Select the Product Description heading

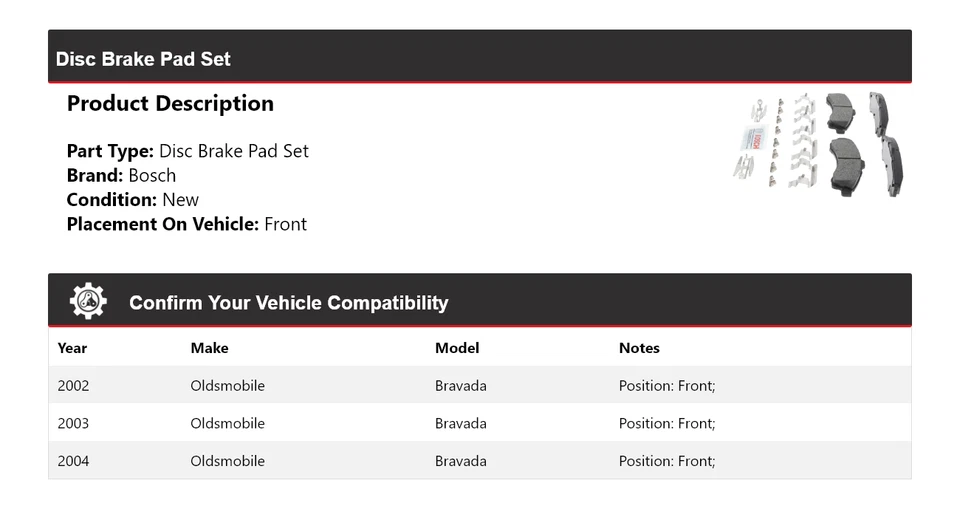coord(170,104)
